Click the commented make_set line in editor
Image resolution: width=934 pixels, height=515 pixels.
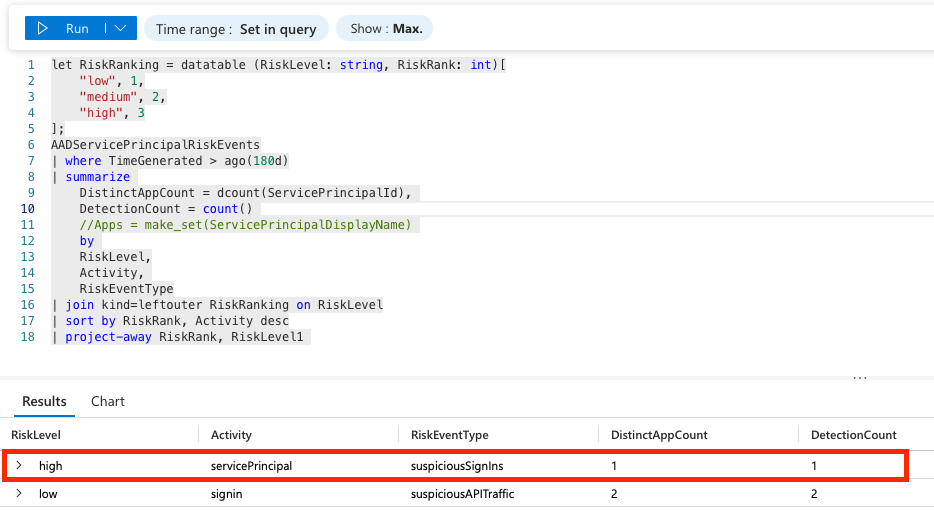[x=245, y=225]
